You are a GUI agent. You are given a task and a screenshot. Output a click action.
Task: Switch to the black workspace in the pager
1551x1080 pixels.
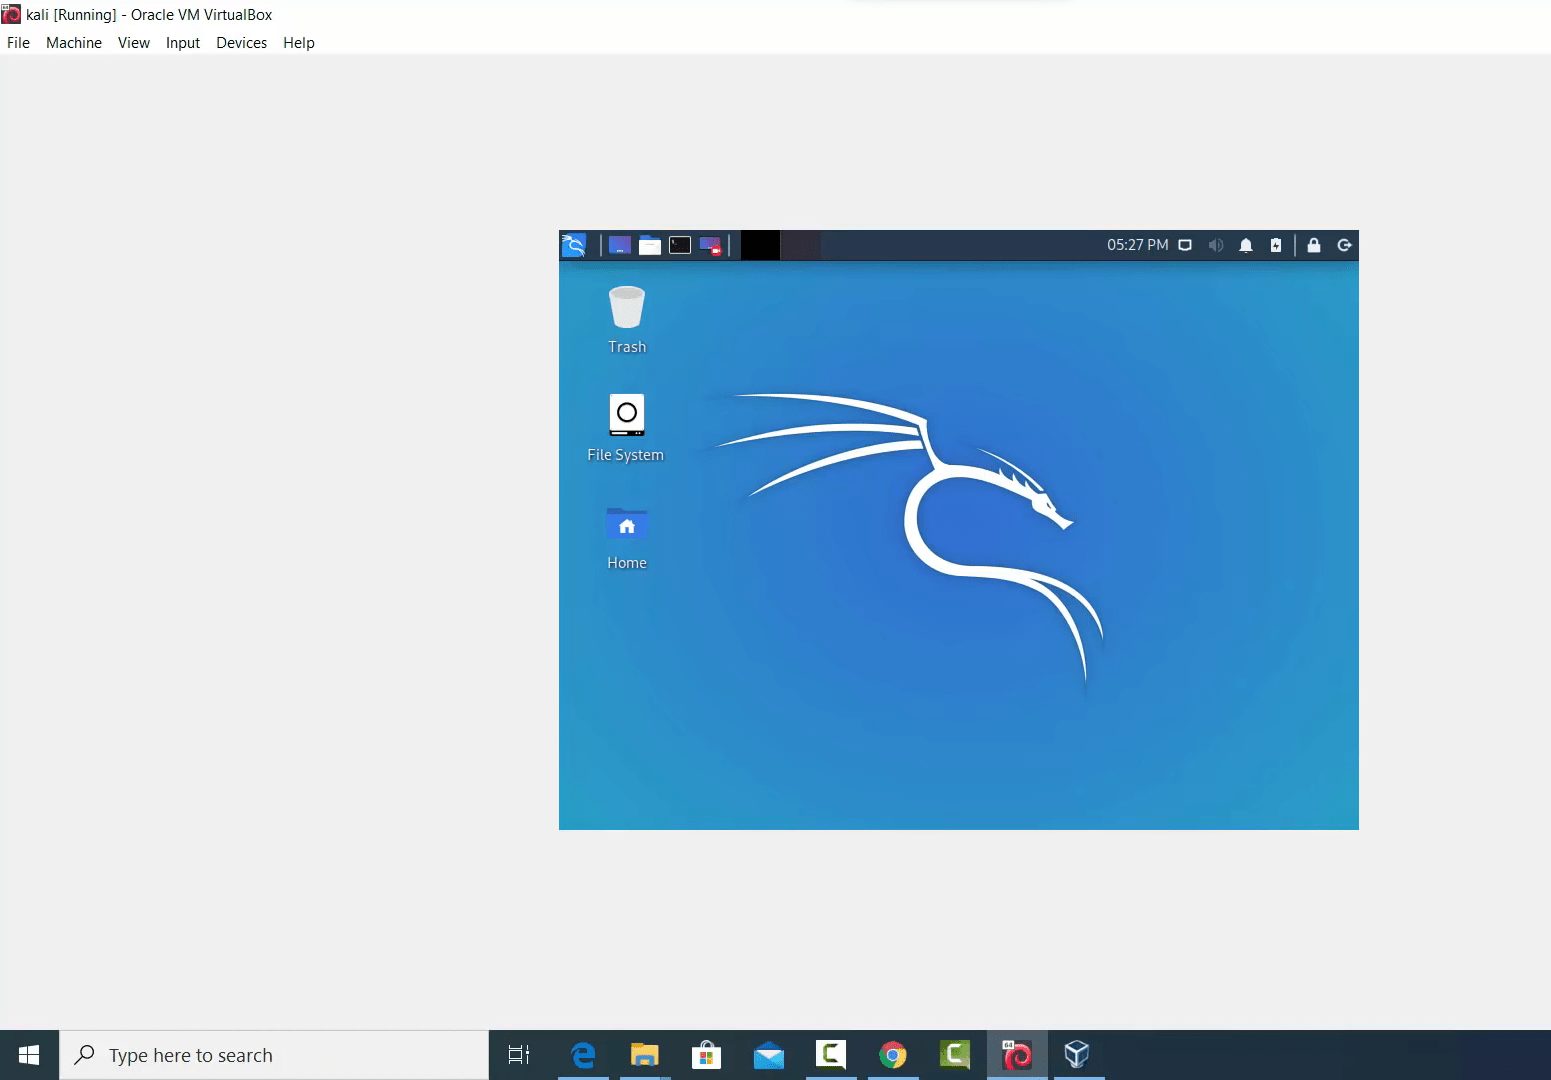tap(760, 245)
